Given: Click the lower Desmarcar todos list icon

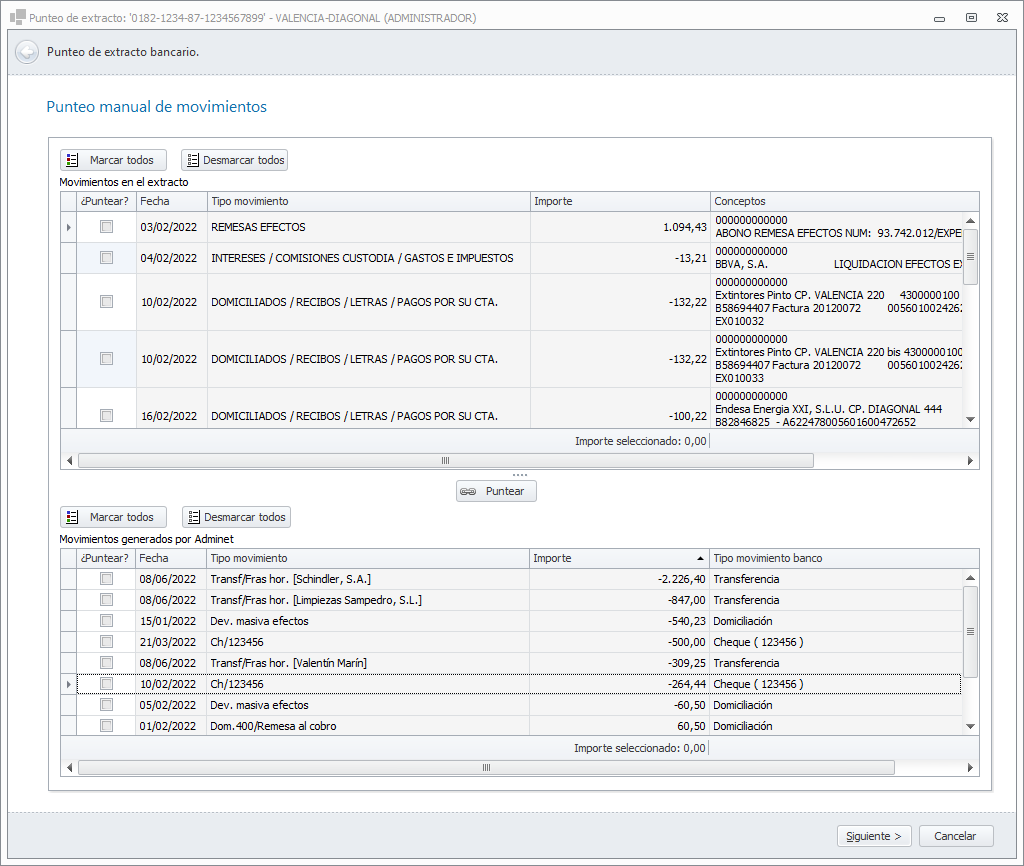Looking at the screenshot, I should pyautogui.click(x=194, y=517).
